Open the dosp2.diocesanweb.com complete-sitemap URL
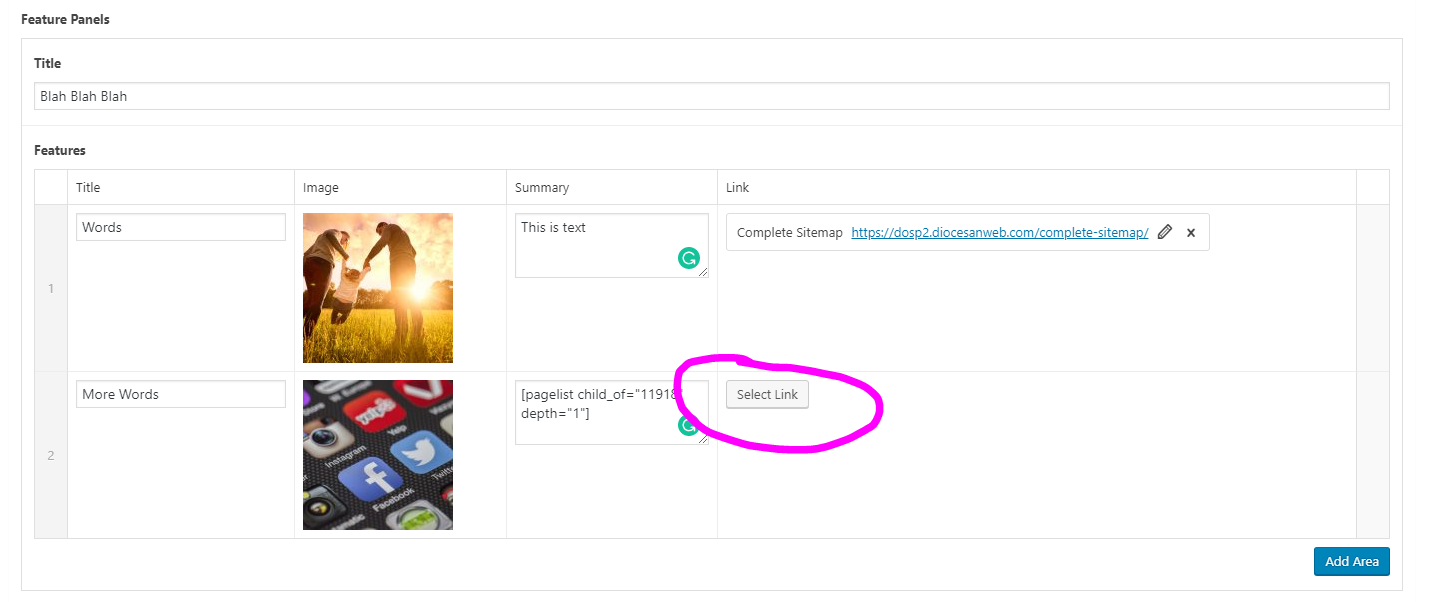 999,232
